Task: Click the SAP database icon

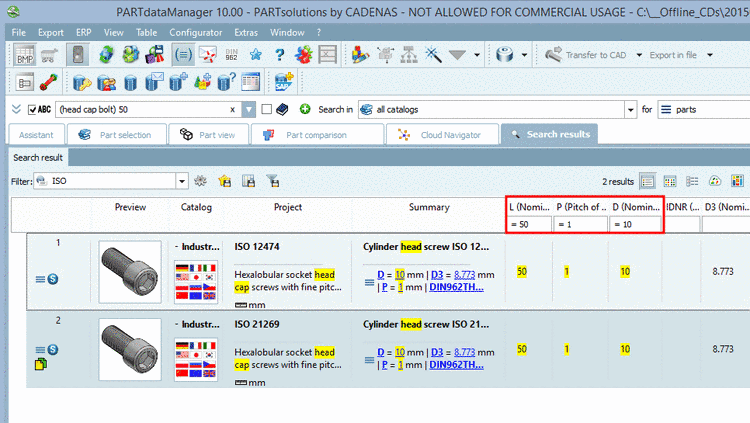Action: [284, 82]
